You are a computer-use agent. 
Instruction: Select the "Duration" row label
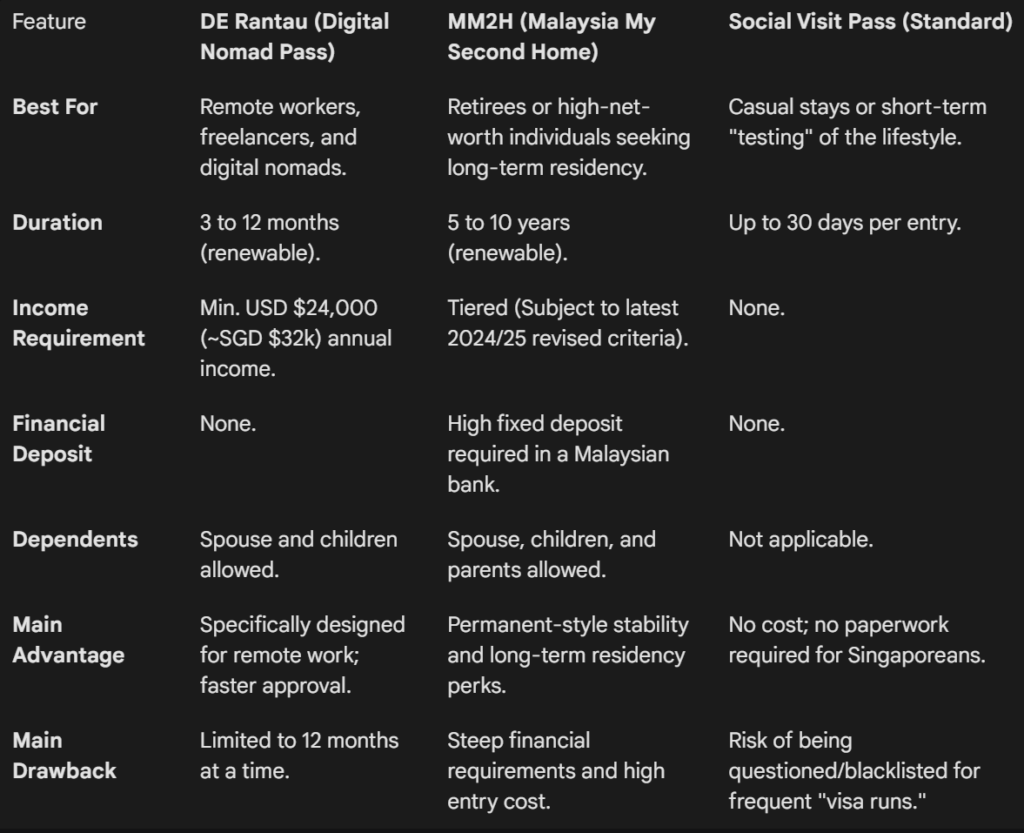click(x=57, y=223)
